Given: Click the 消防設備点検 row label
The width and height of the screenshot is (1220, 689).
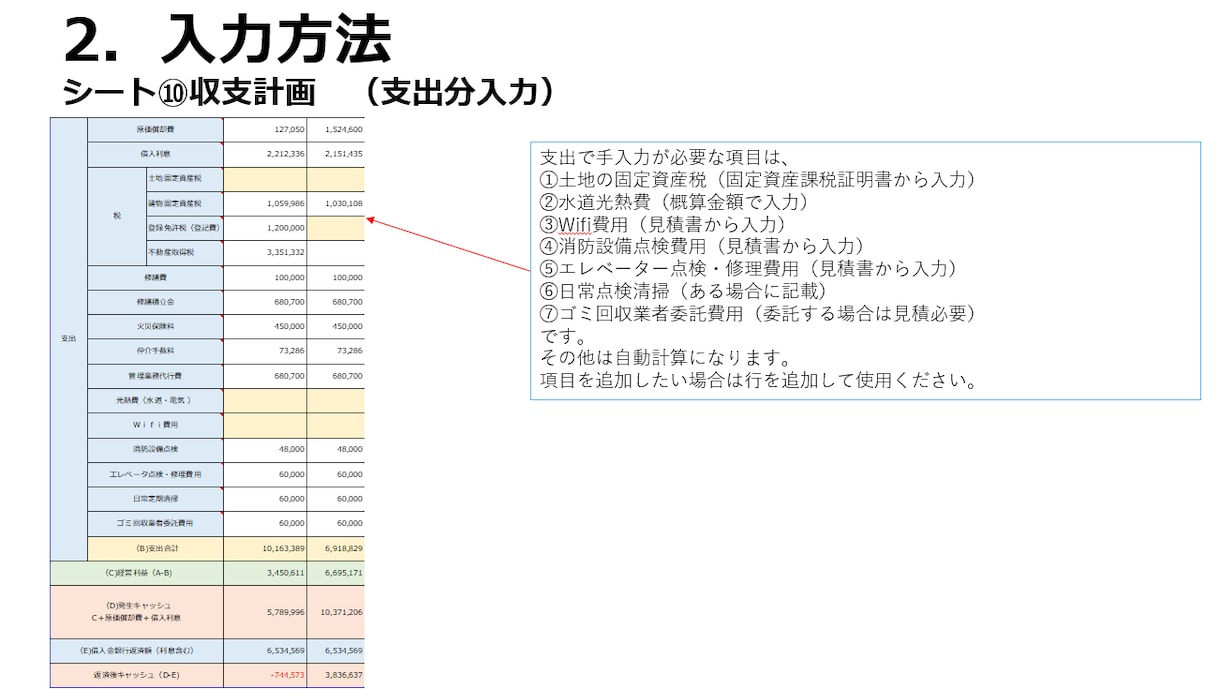Looking at the screenshot, I should 155,450.
